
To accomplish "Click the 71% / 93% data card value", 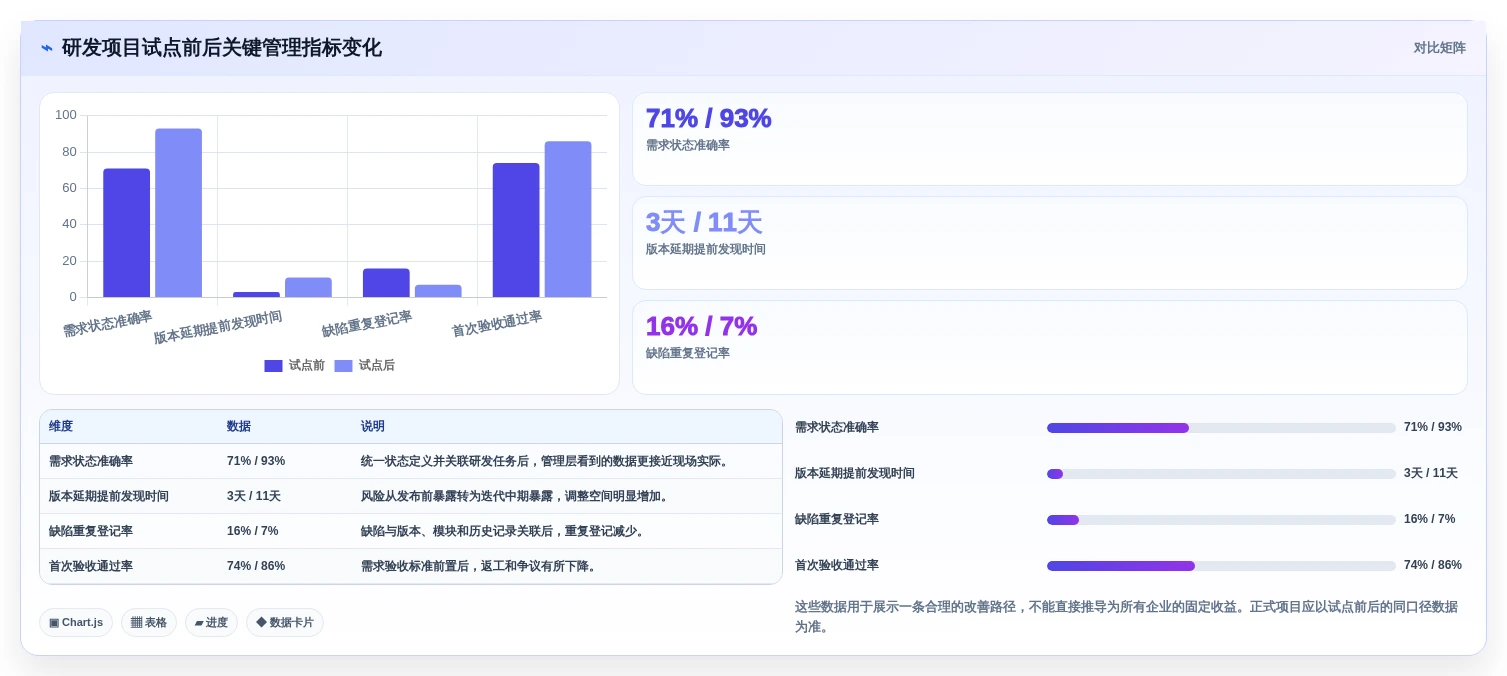I will 708,118.
